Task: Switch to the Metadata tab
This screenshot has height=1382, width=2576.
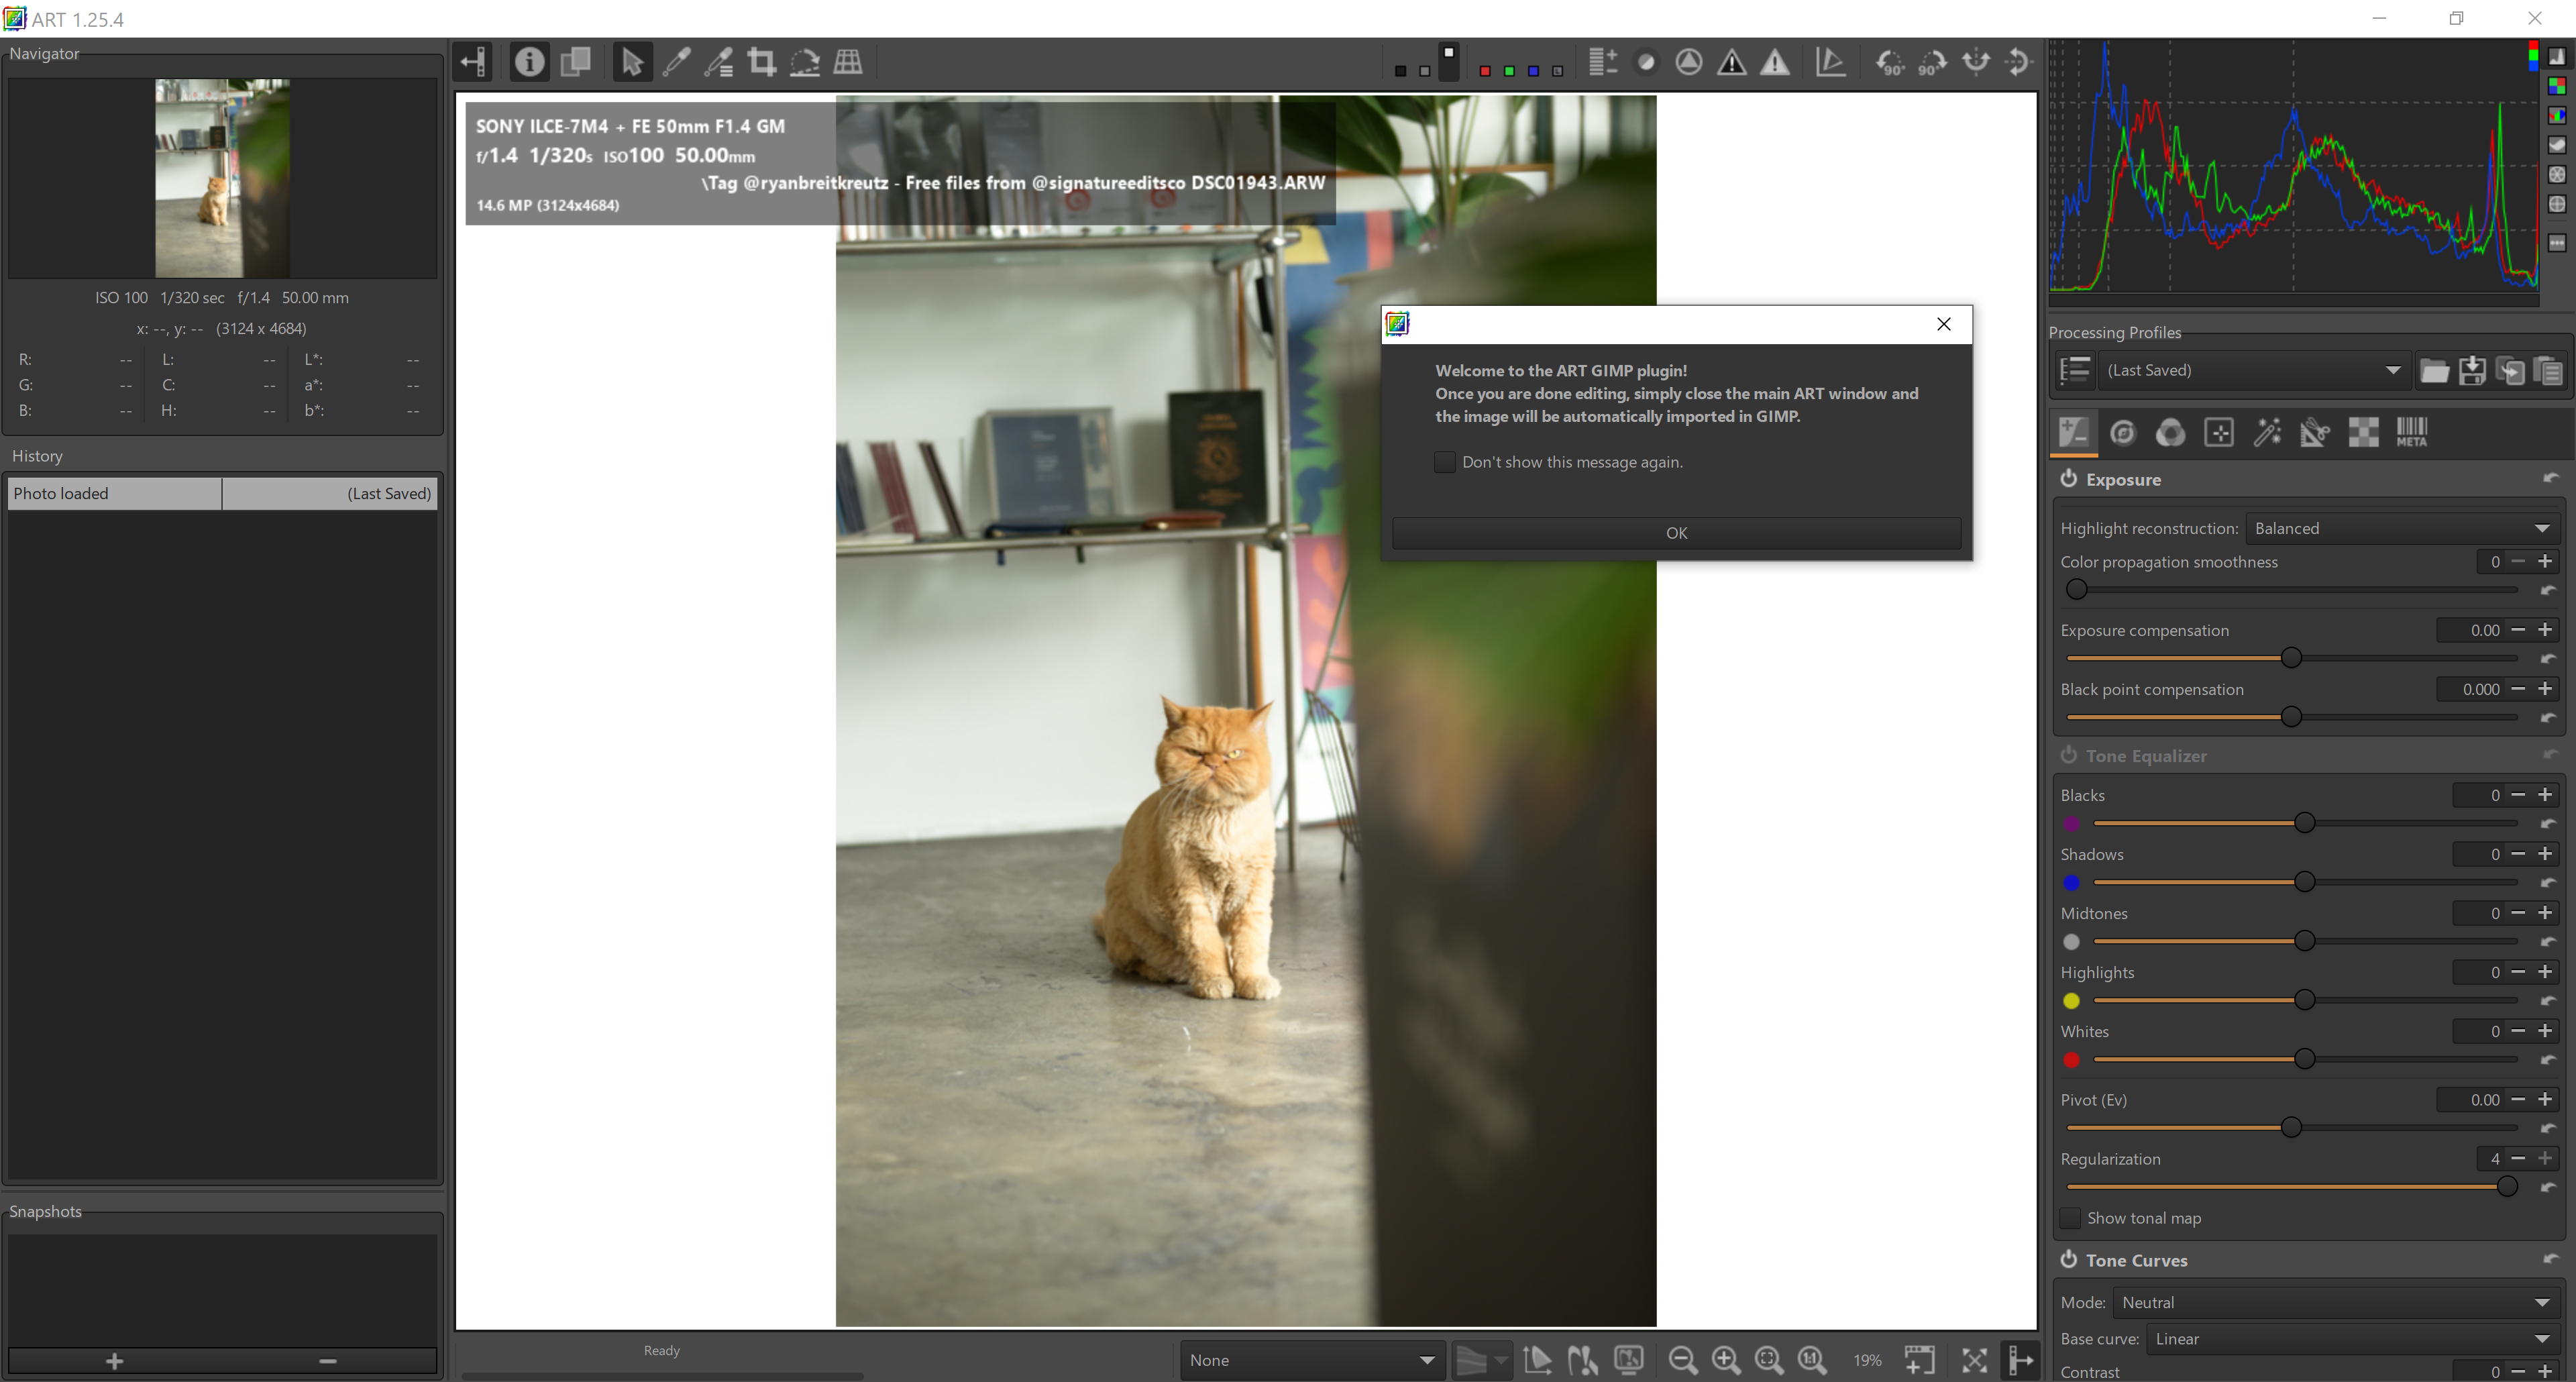Action: click(x=2411, y=433)
